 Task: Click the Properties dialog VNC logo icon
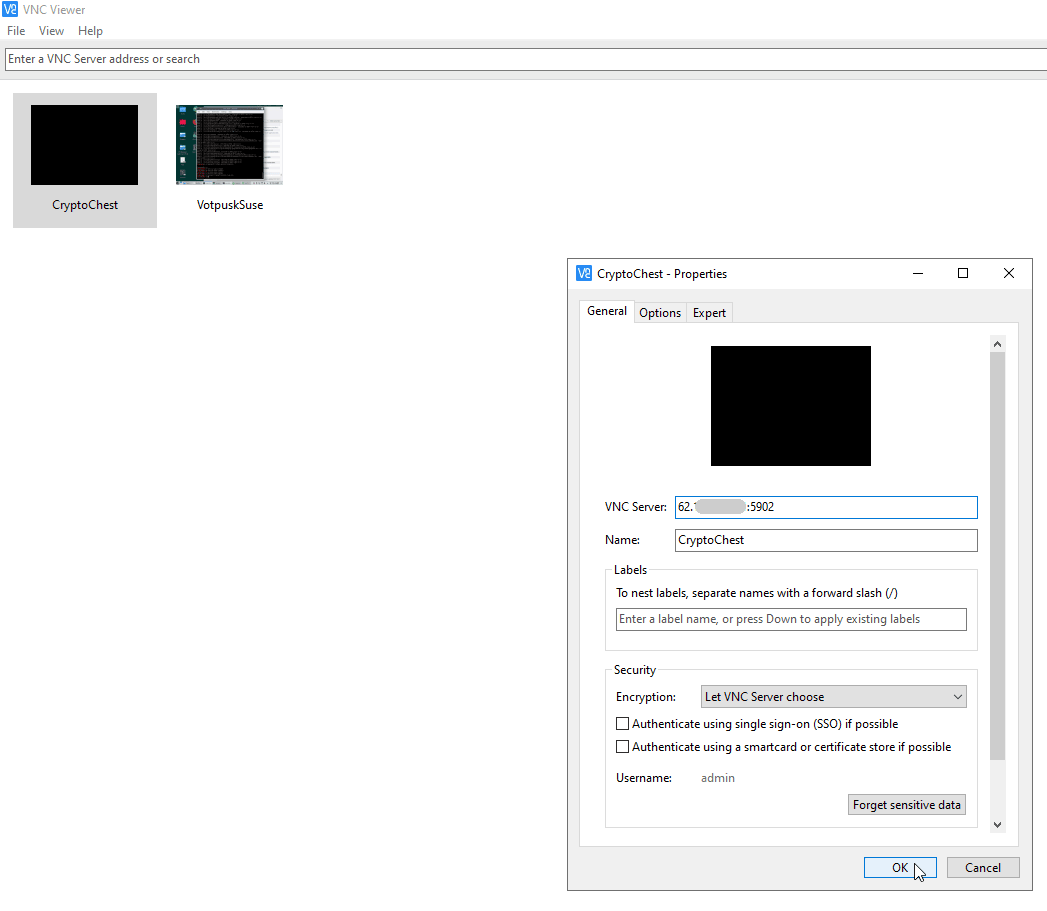(584, 273)
